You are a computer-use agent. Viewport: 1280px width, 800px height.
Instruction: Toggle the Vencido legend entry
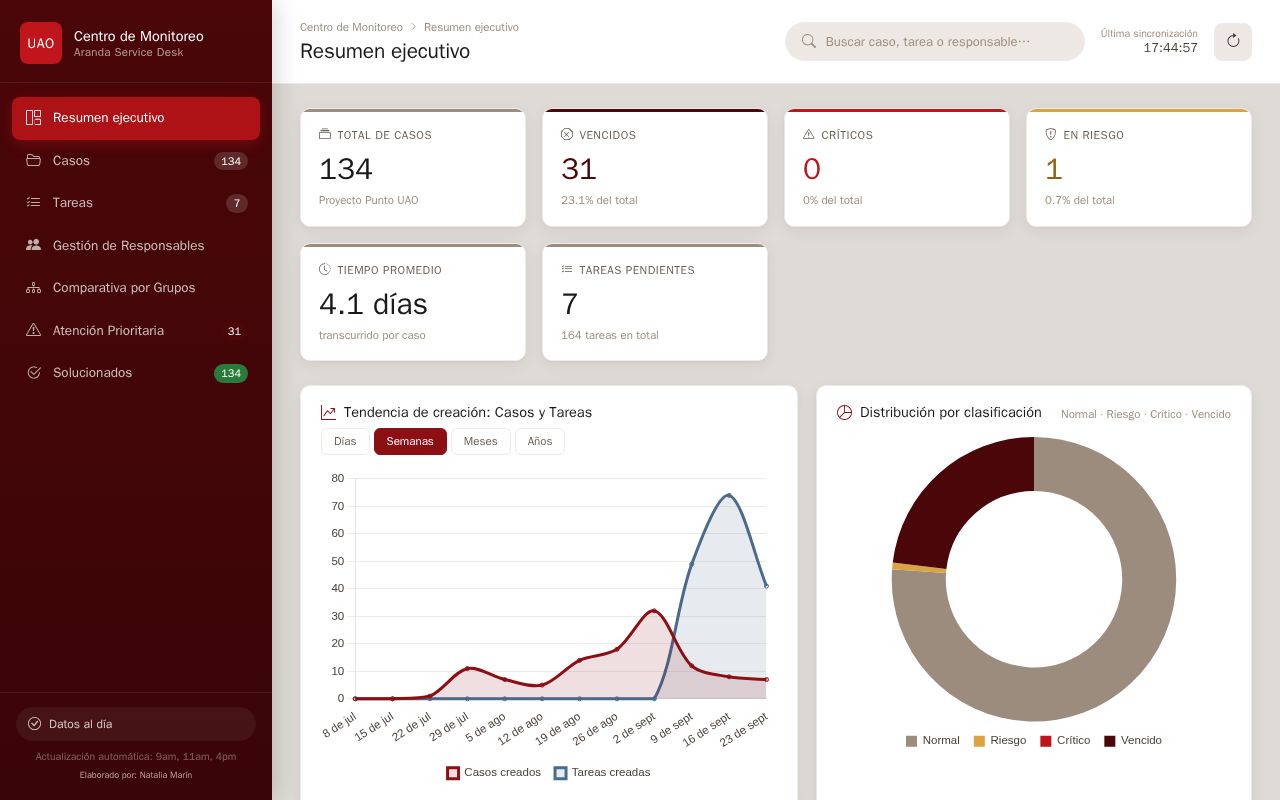point(1133,741)
